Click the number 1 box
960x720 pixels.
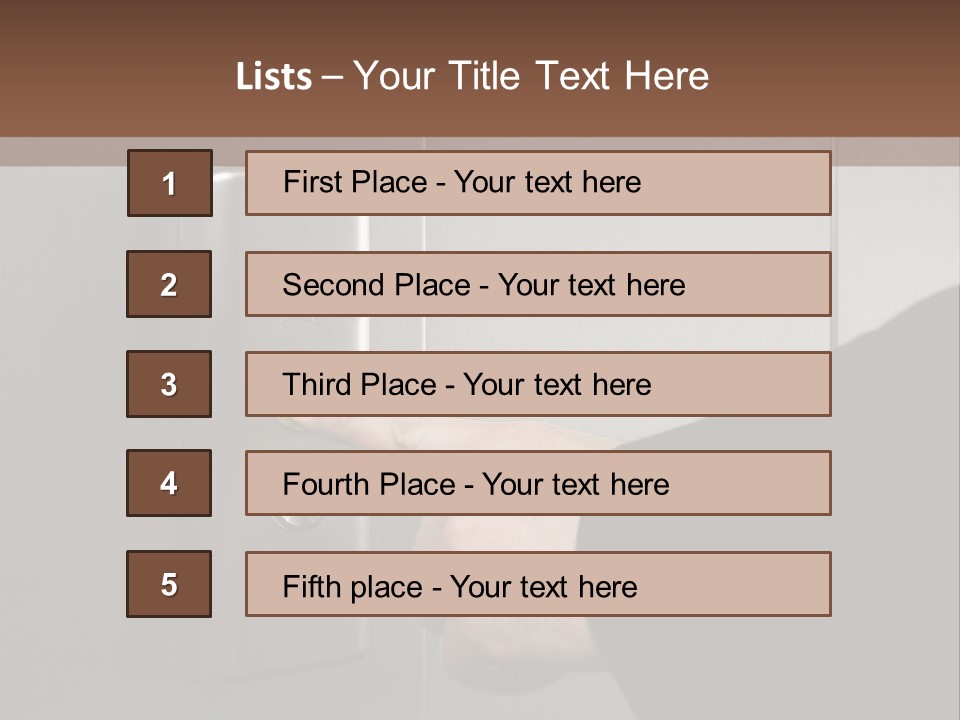pyautogui.click(x=169, y=183)
